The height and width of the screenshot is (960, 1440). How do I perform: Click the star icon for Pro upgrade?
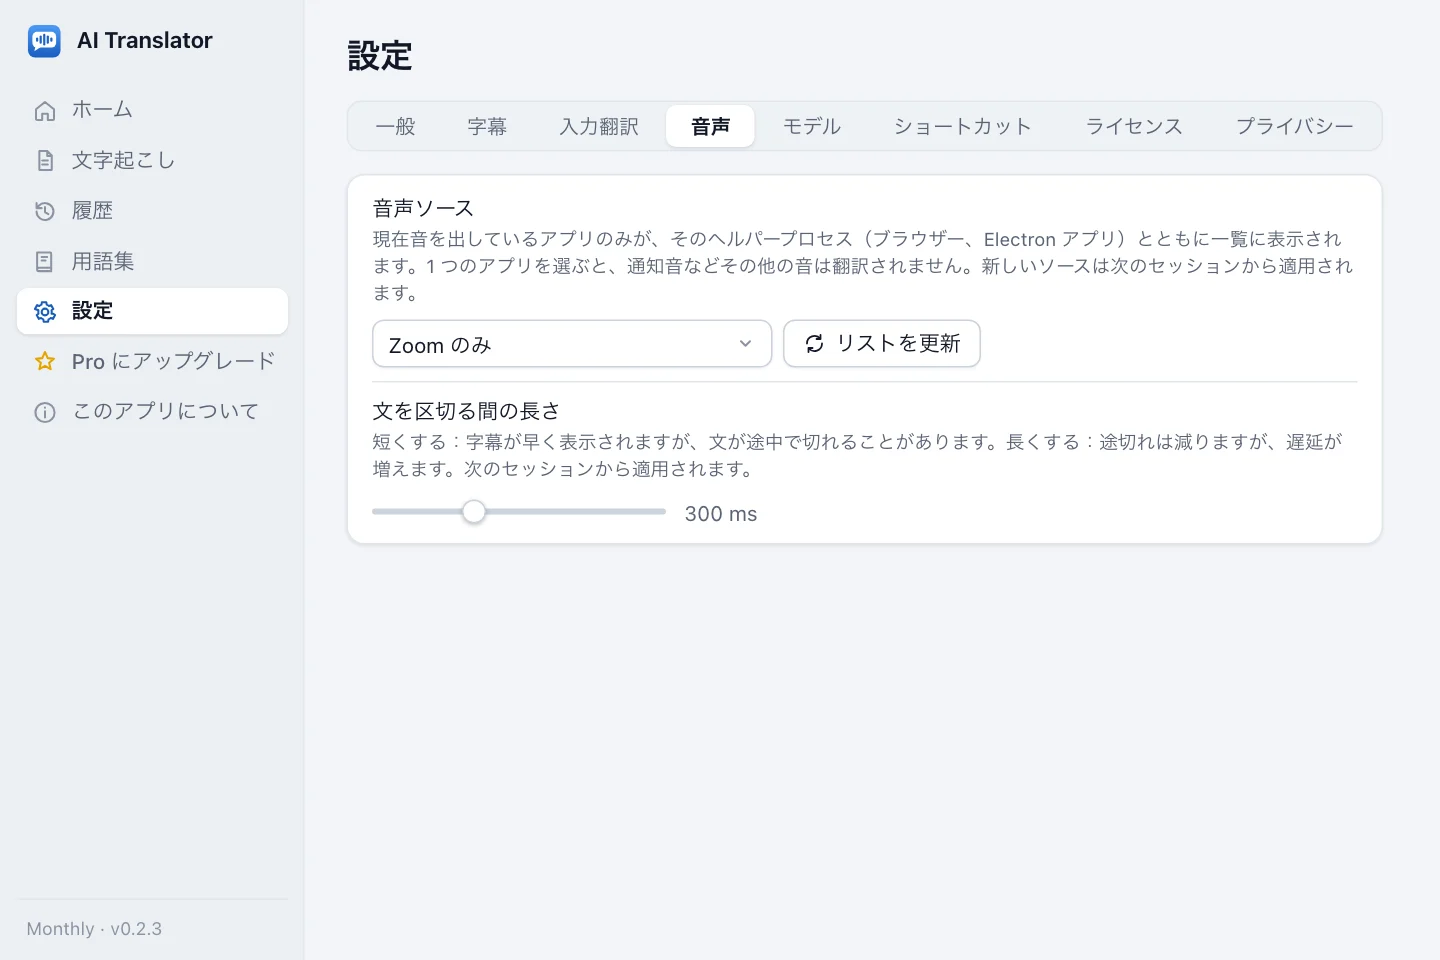point(45,362)
